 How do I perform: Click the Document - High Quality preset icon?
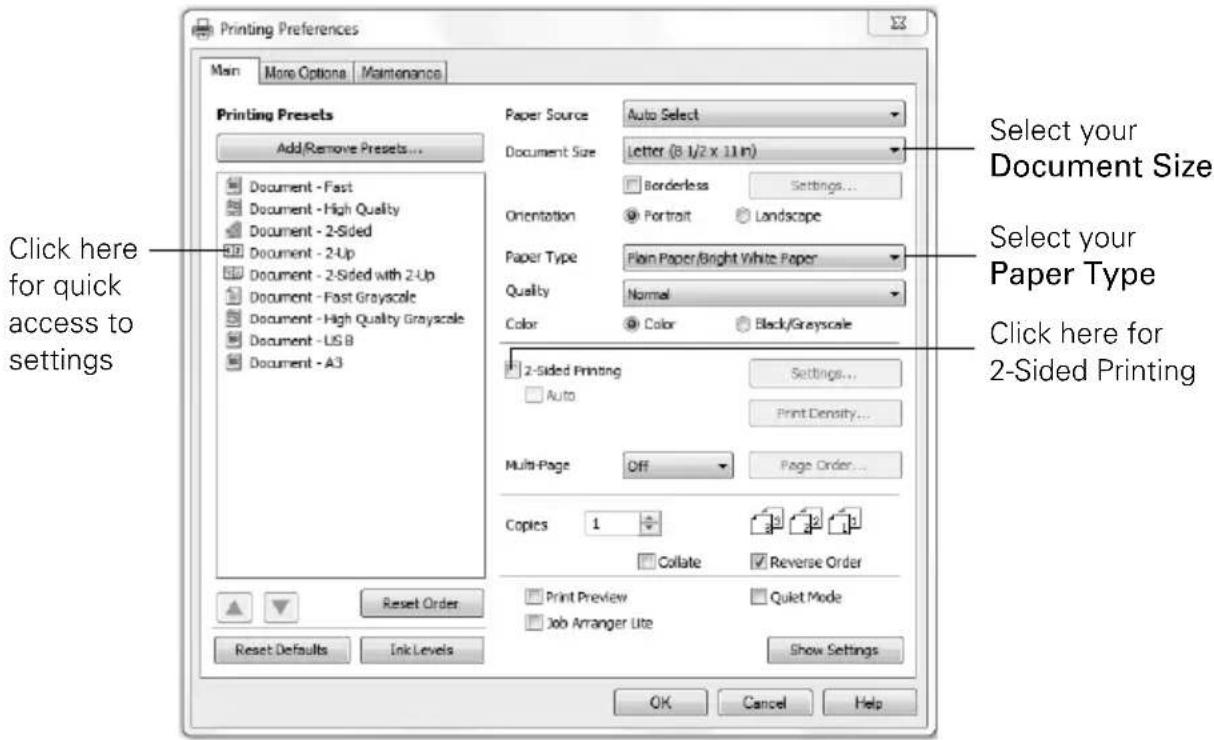click(236, 209)
